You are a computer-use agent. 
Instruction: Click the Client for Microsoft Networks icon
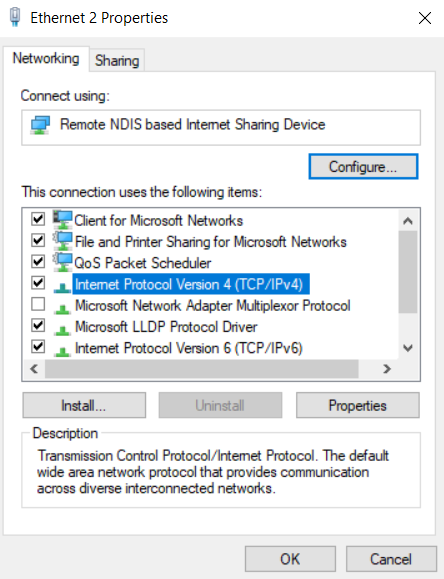(x=62, y=220)
